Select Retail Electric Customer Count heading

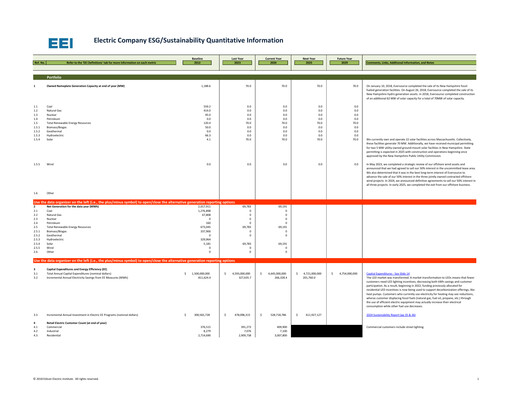[x=76, y=323]
